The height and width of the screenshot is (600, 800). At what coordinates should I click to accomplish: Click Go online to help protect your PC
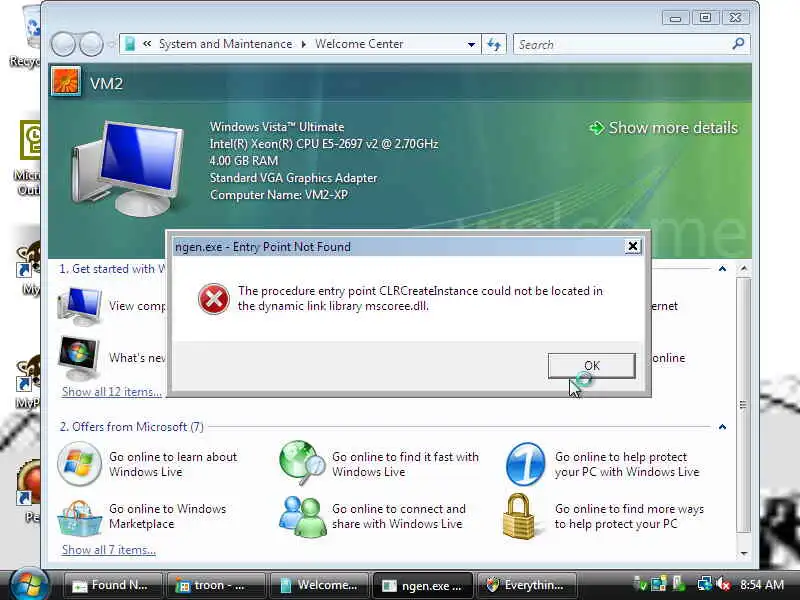(627, 464)
